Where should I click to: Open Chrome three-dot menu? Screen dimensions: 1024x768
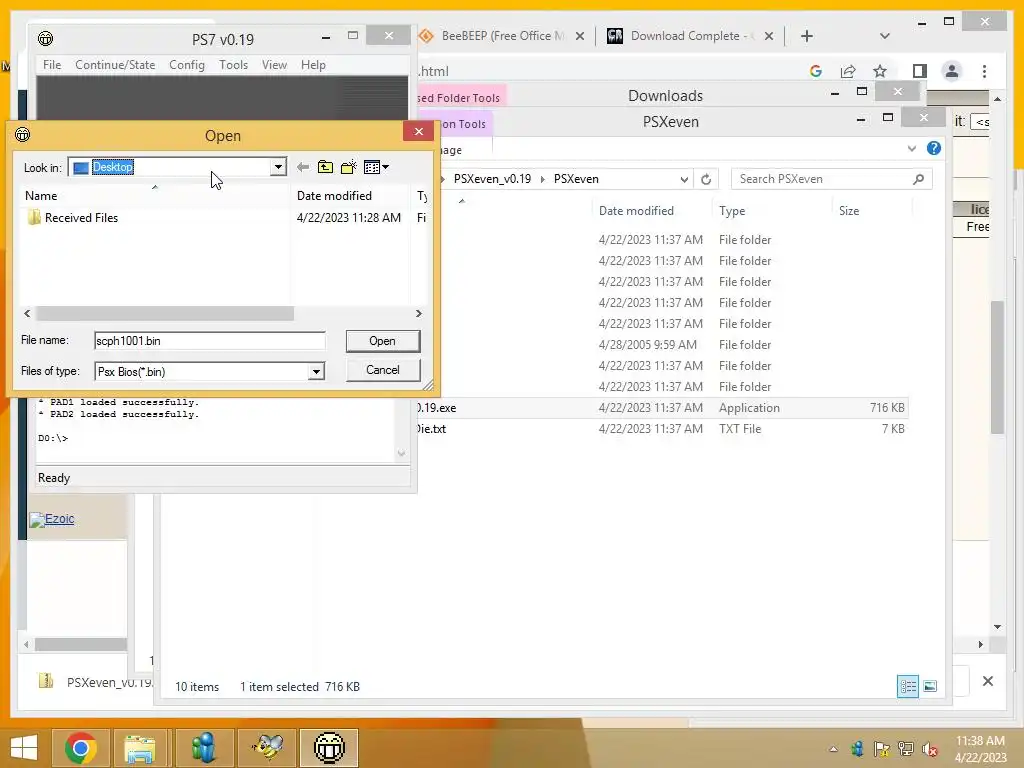(985, 71)
